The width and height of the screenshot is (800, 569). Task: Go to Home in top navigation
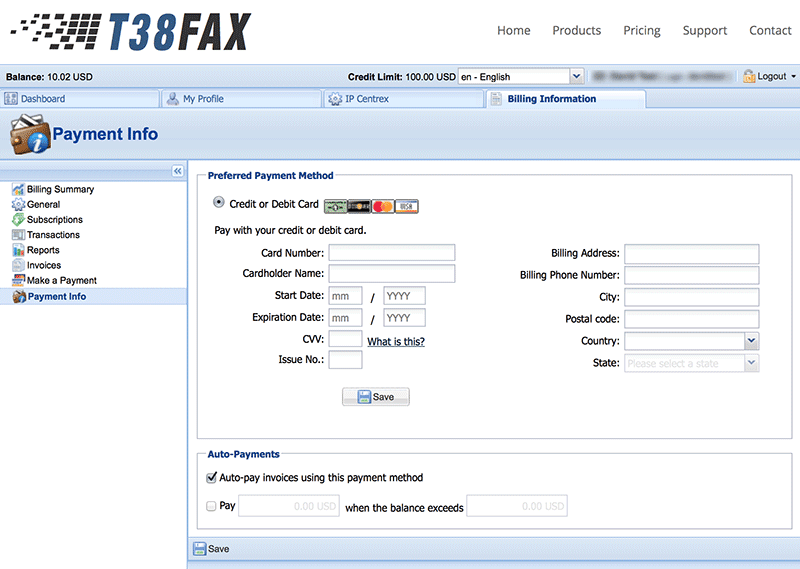click(514, 31)
